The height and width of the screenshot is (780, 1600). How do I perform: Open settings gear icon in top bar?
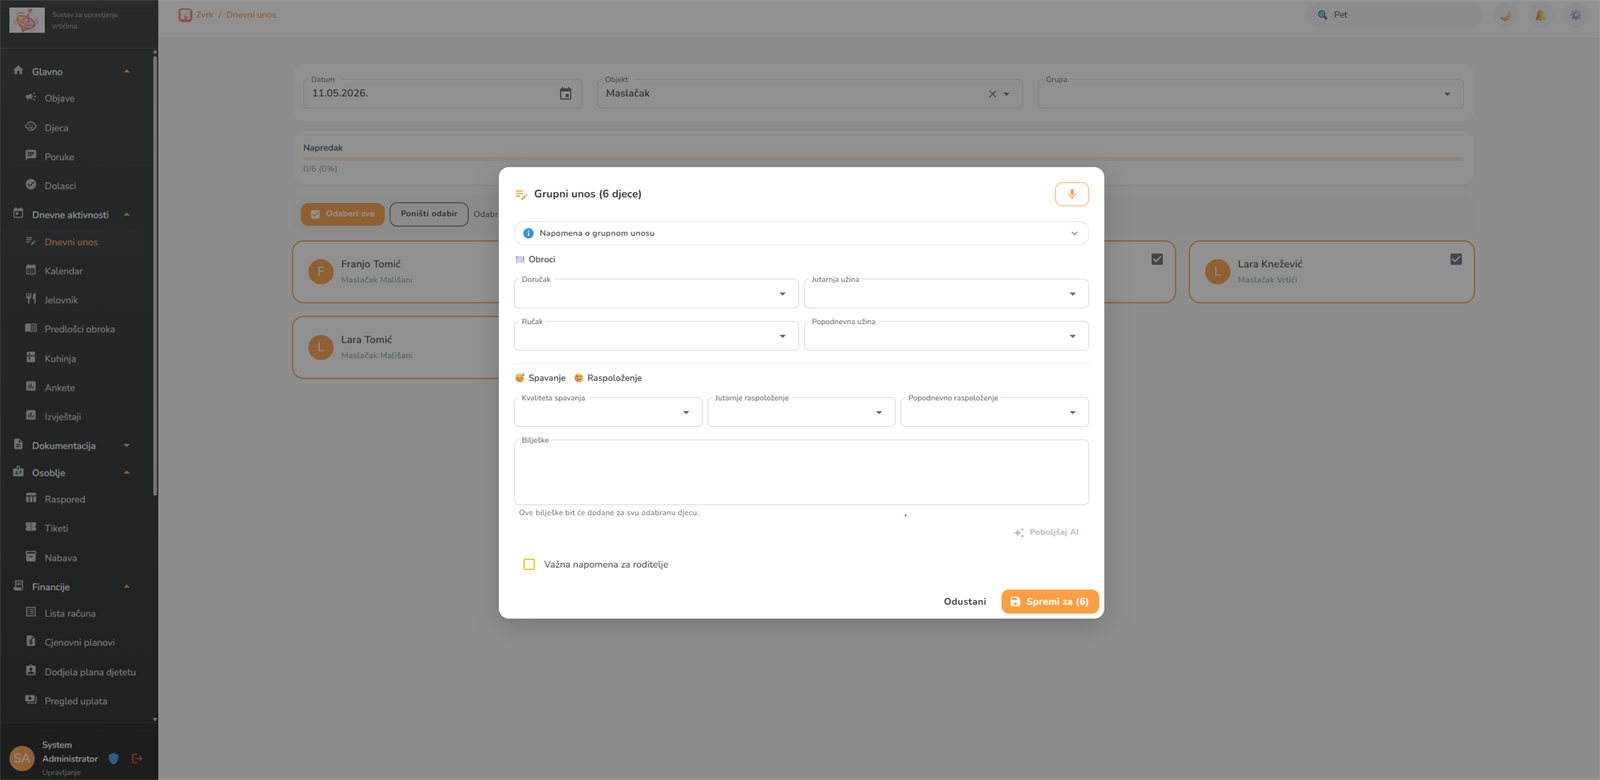1575,15
